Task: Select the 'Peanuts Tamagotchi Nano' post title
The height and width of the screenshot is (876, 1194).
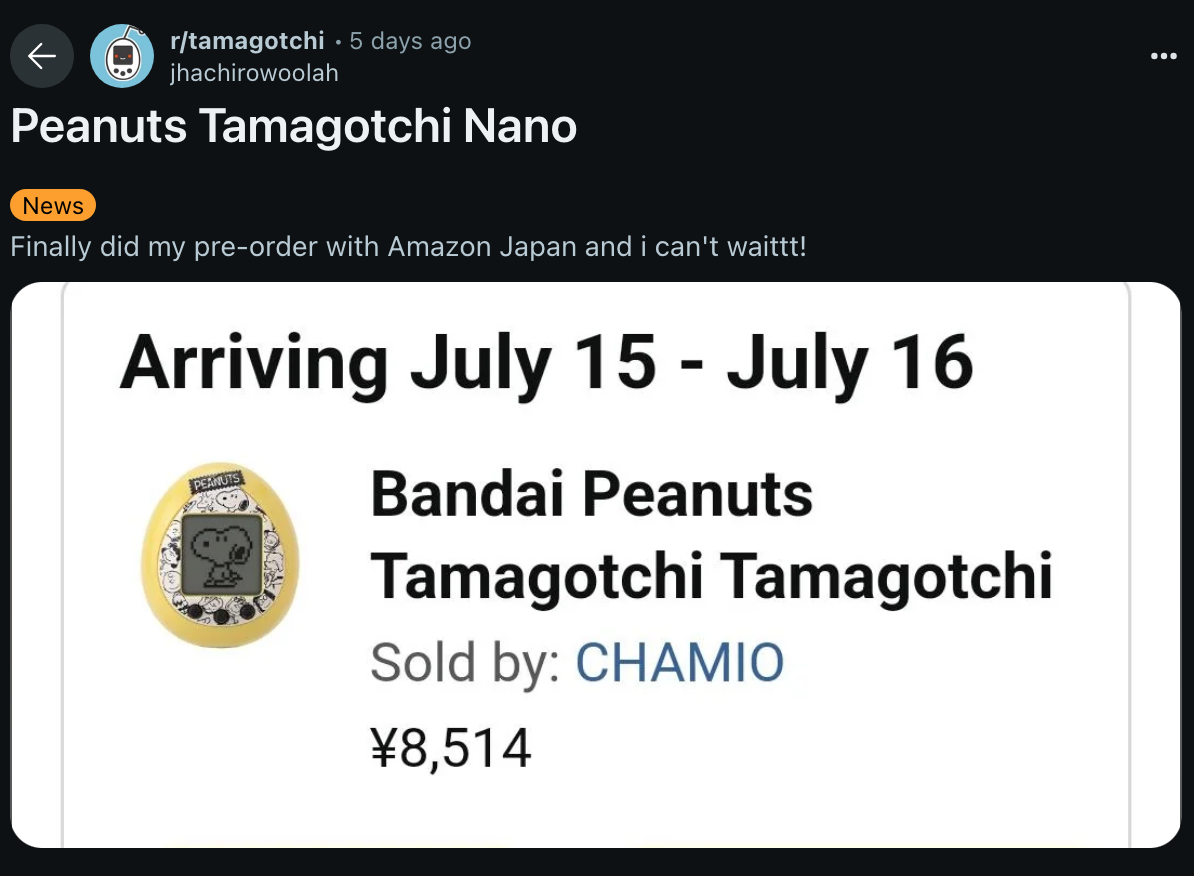Action: tap(294, 126)
